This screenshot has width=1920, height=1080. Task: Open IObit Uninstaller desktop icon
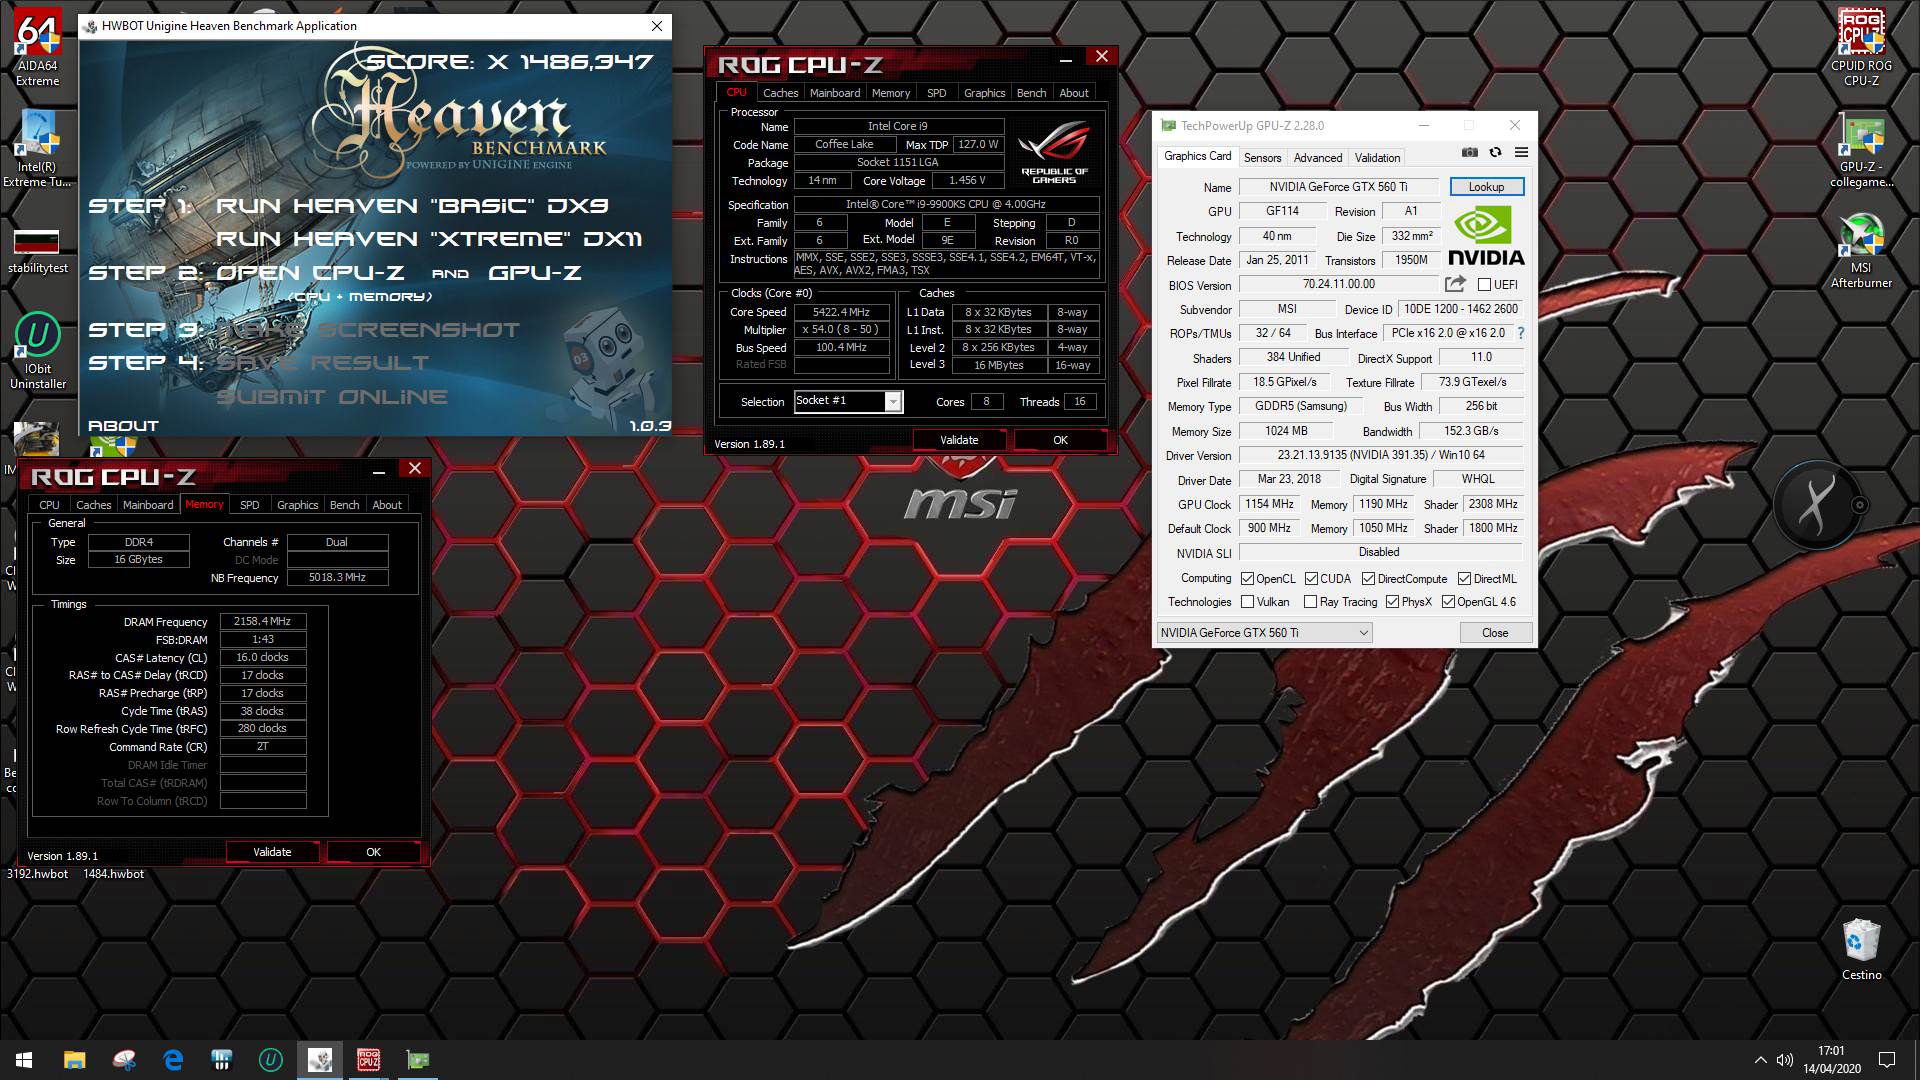pyautogui.click(x=38, y=350)
